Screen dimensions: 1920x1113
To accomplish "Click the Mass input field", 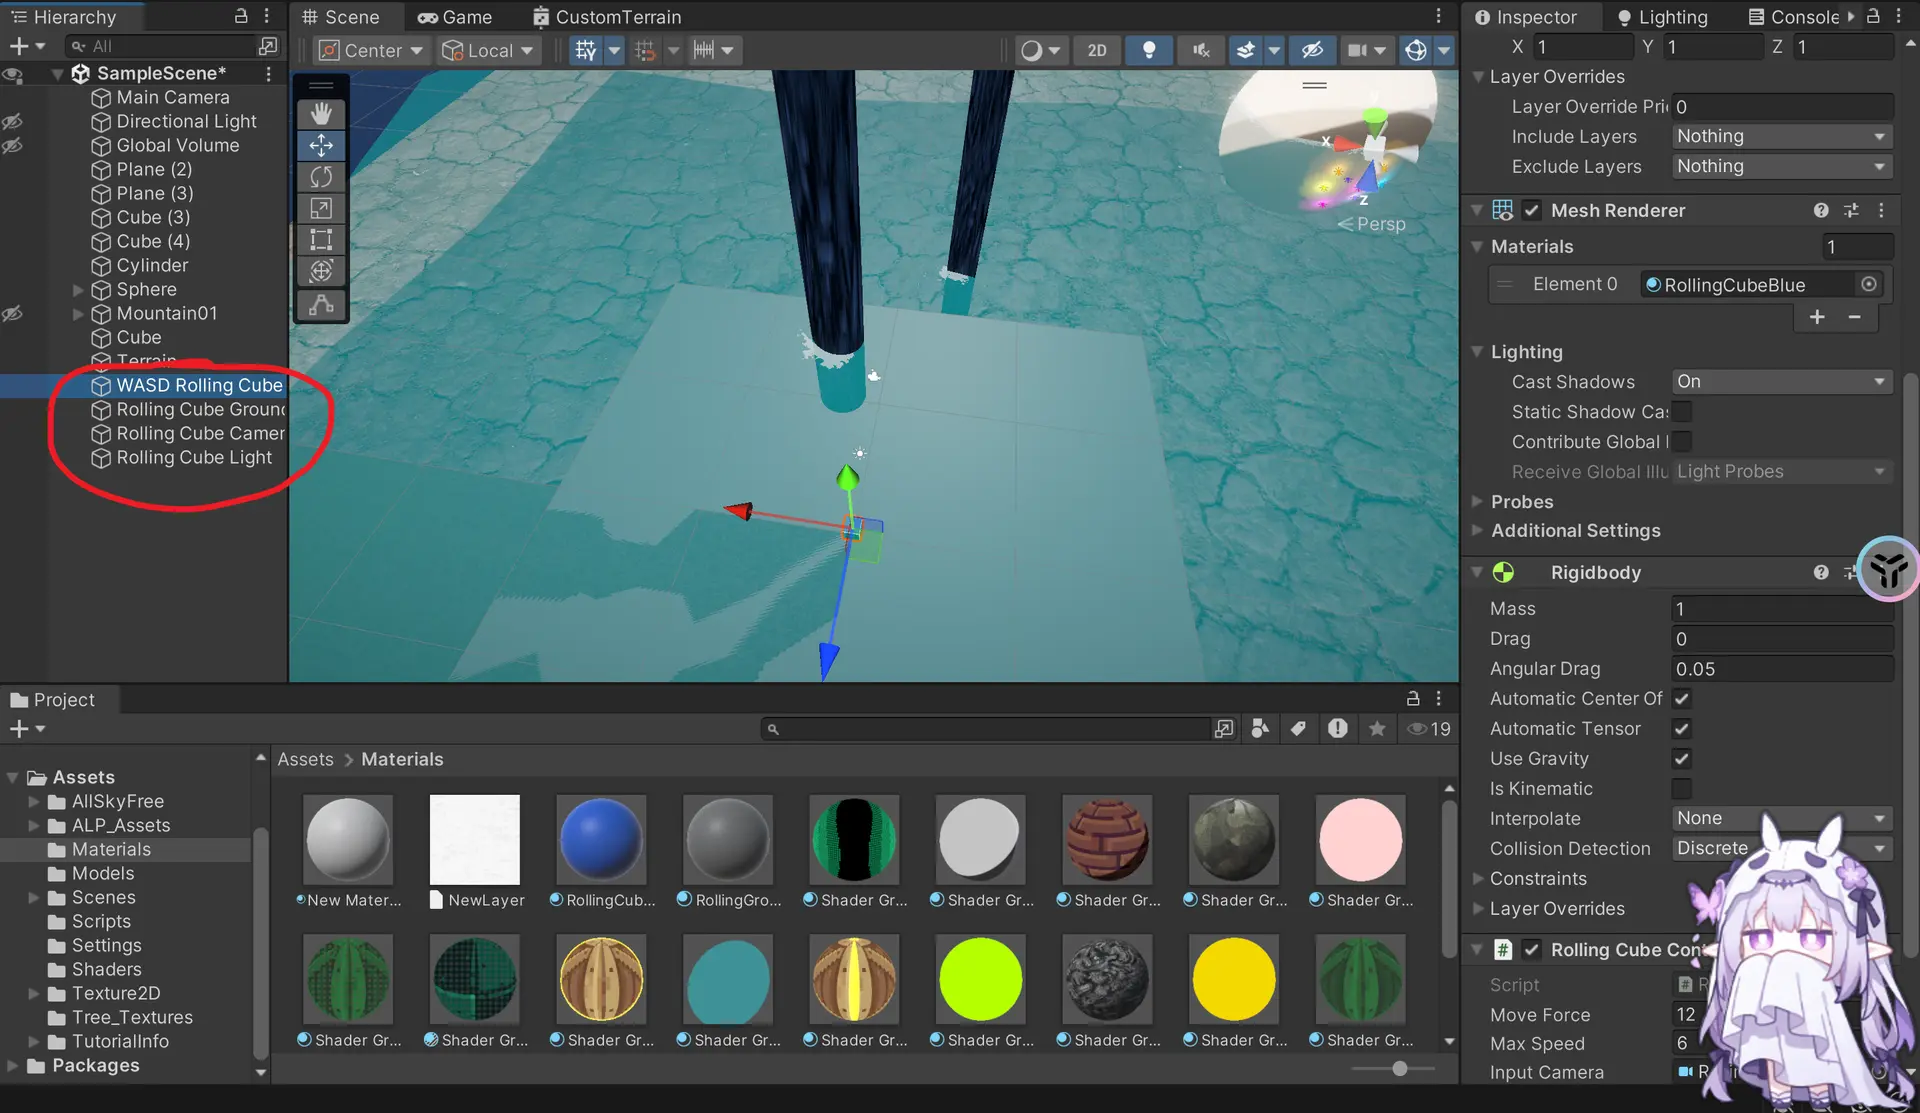I will [x=1782, y=609].
